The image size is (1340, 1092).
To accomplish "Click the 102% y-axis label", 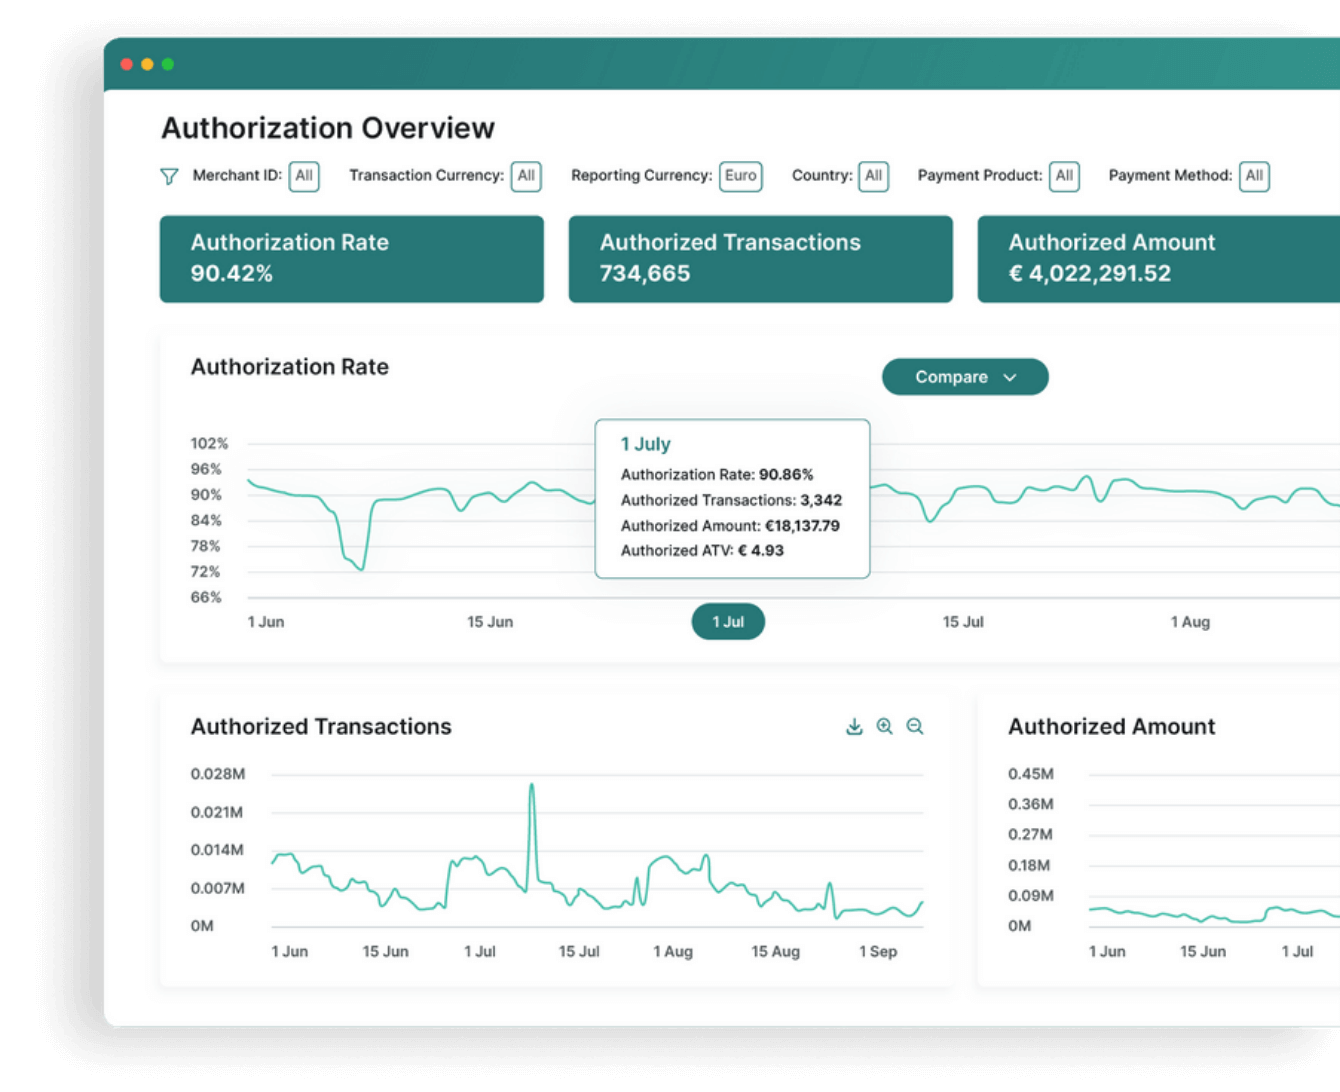I will (x=209, y=443).
